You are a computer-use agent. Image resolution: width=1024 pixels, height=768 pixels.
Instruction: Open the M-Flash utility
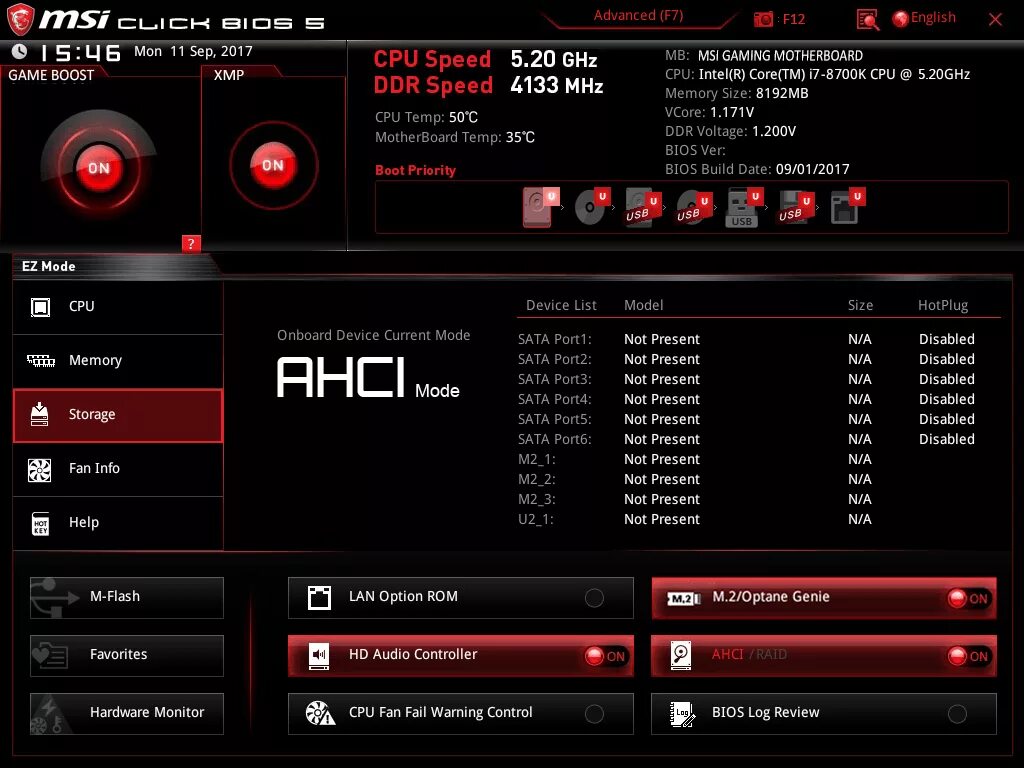[127, 598]
